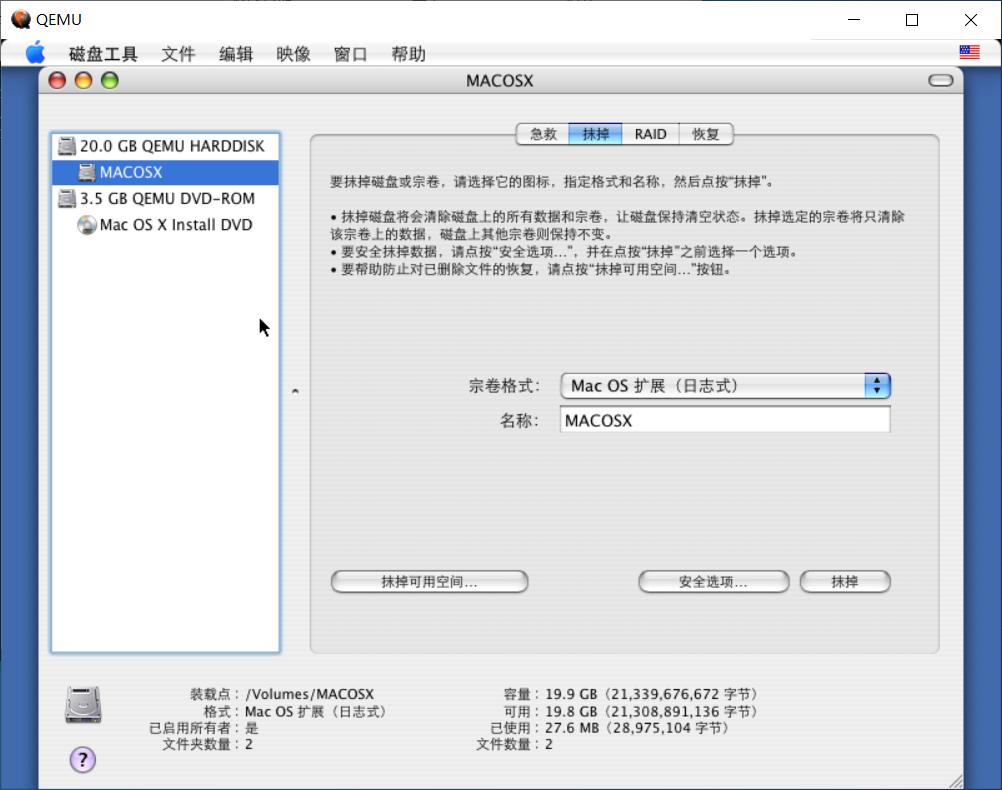Screen dimensions: 1002x790
Task: Switch to the 恢复 tab
Action: tap(707, 133)
